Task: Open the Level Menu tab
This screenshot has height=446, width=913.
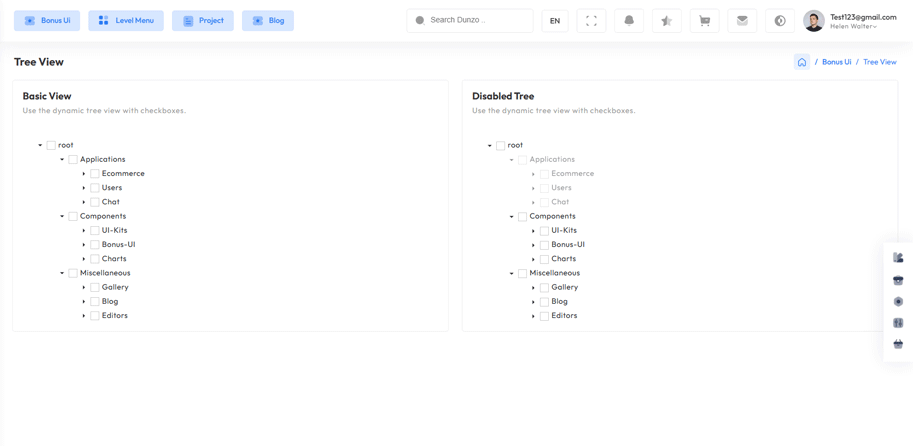Action: click(126, 20)
